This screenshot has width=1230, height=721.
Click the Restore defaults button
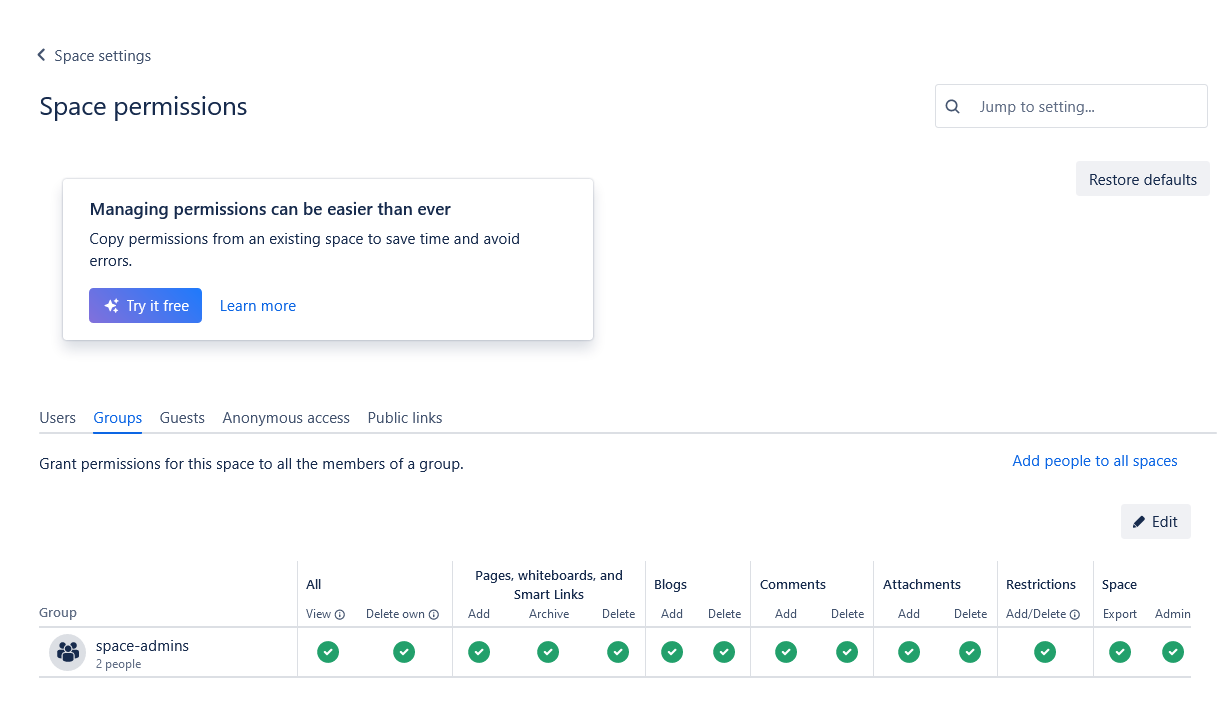[x=1143, y=179]
